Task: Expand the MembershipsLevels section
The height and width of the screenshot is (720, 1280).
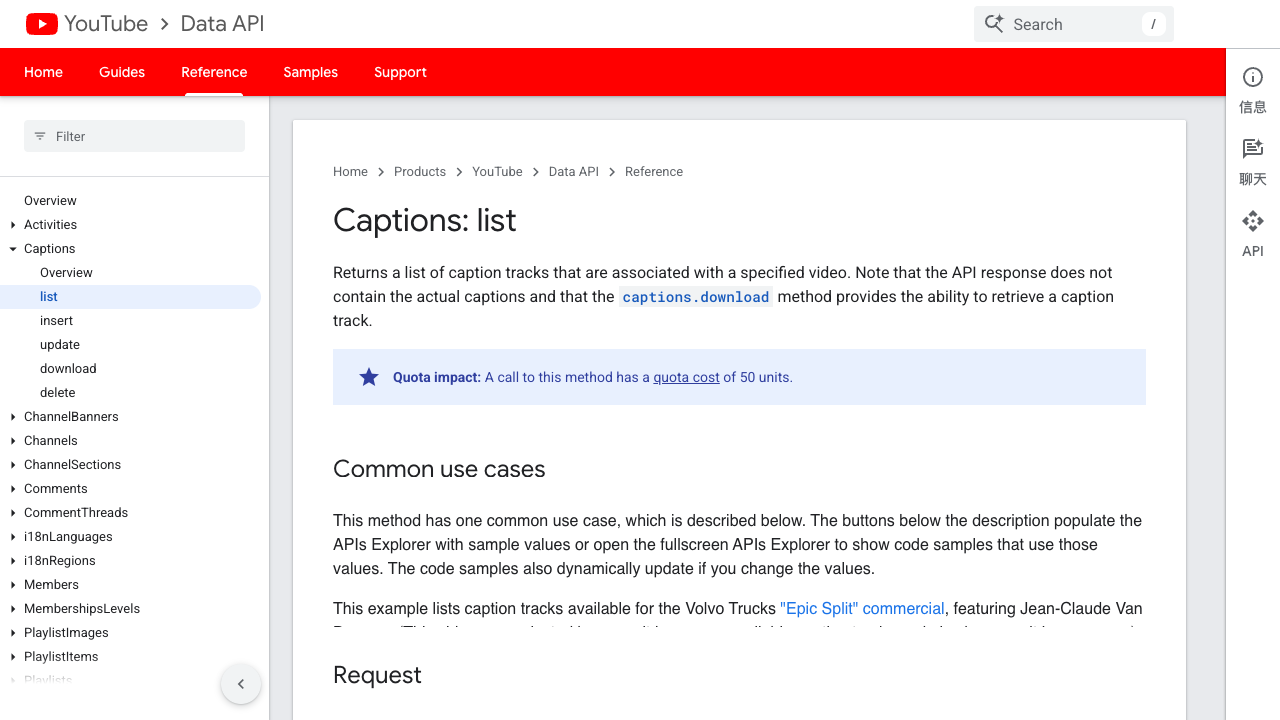Action: pos(13,609)
